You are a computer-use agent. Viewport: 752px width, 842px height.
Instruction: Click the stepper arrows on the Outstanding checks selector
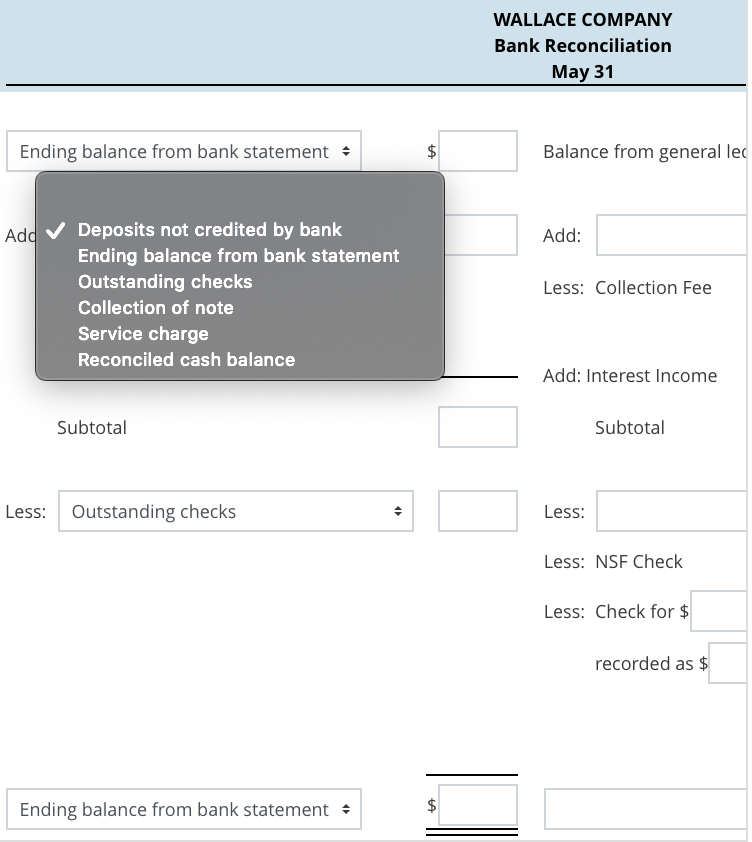pyautogui.click(x=400, y=511)
